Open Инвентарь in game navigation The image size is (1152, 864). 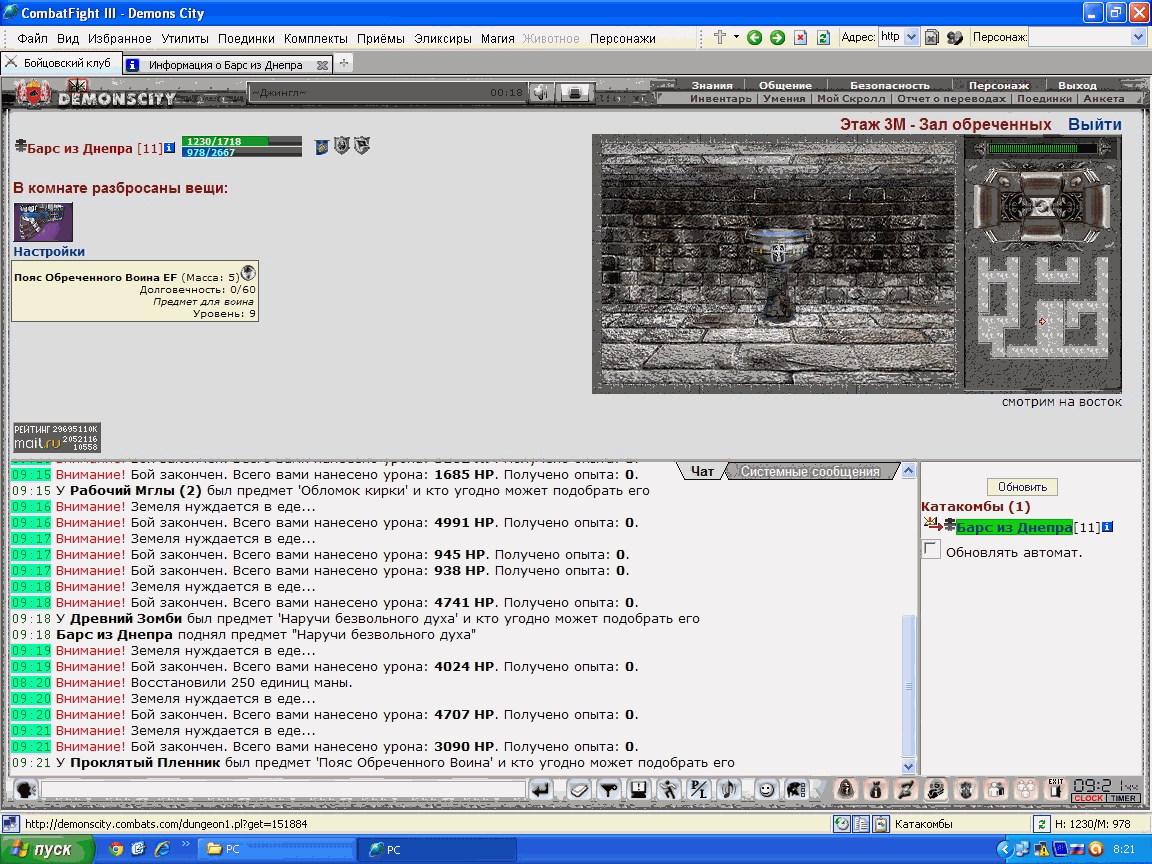click(x=720, y=98)
